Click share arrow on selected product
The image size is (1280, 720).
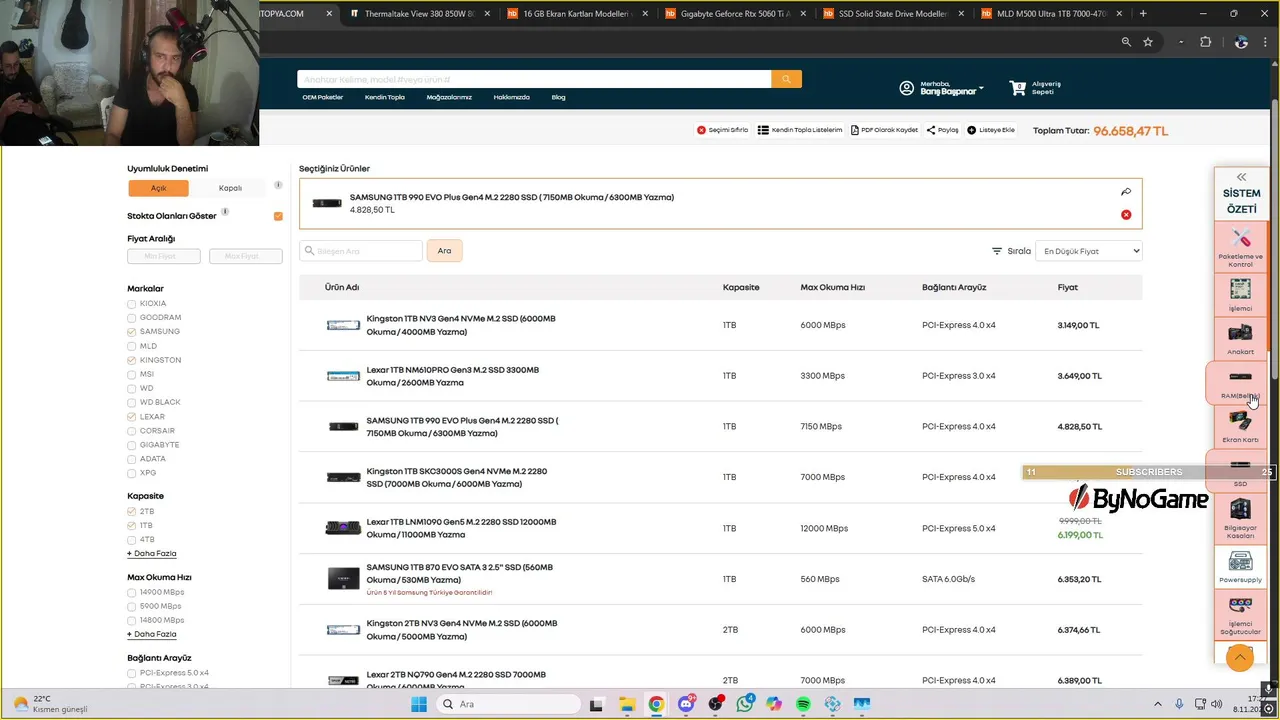click(x=1126, y=192)
